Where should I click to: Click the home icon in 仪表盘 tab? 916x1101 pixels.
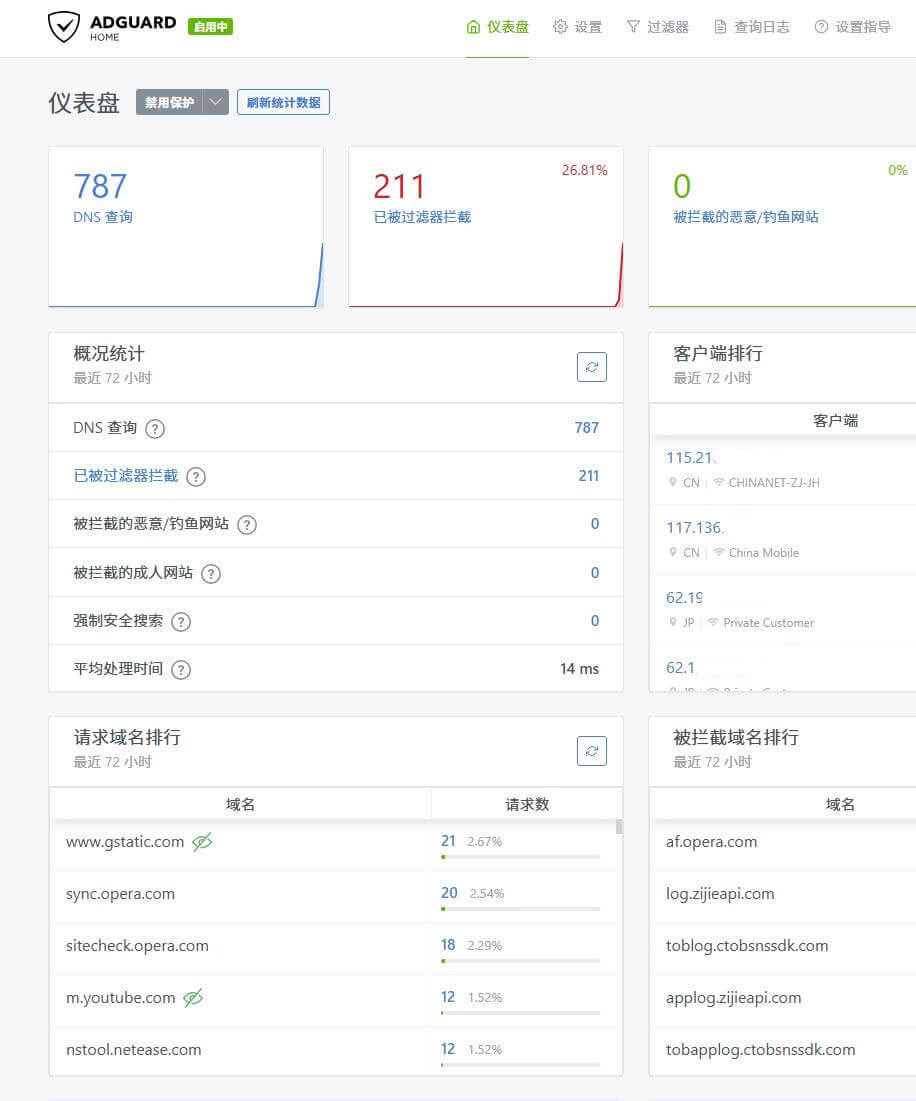coord(473,27)
